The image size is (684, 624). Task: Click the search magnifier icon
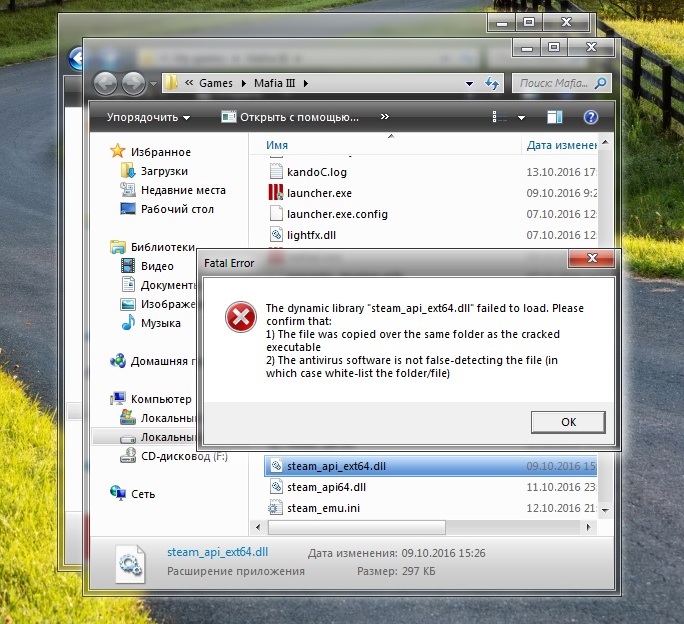(600, 82)
